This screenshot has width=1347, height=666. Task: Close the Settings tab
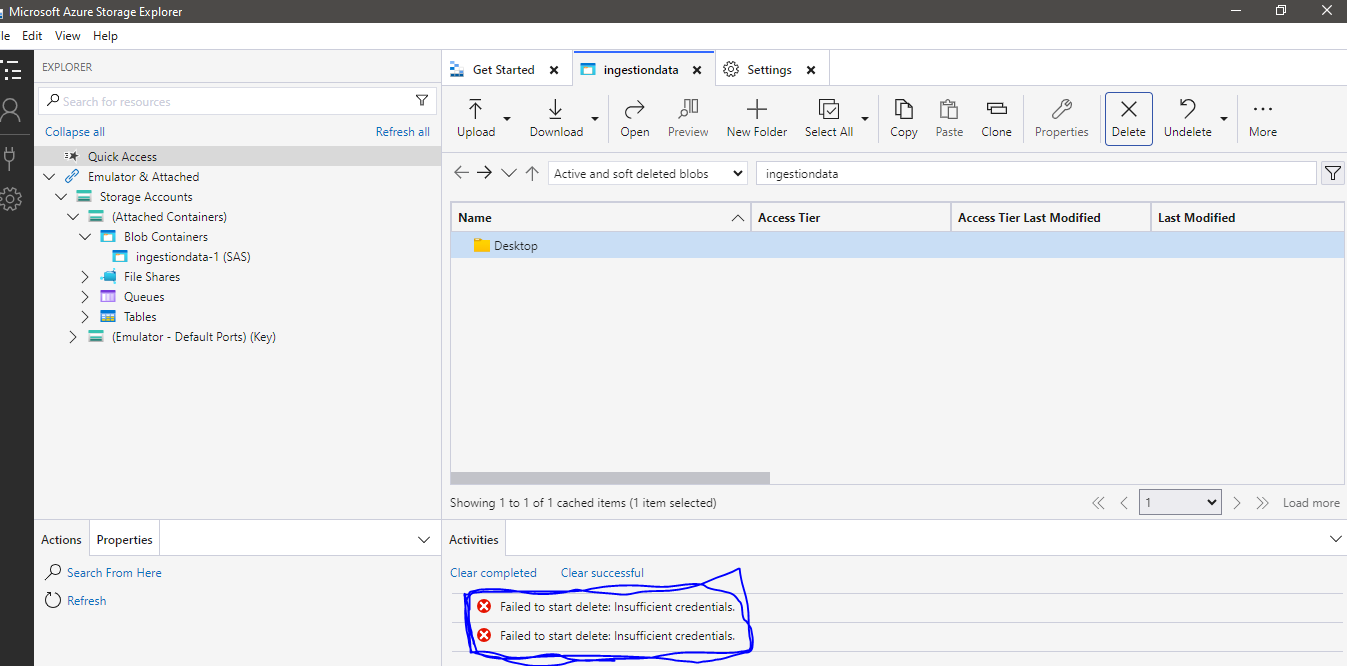811,70
